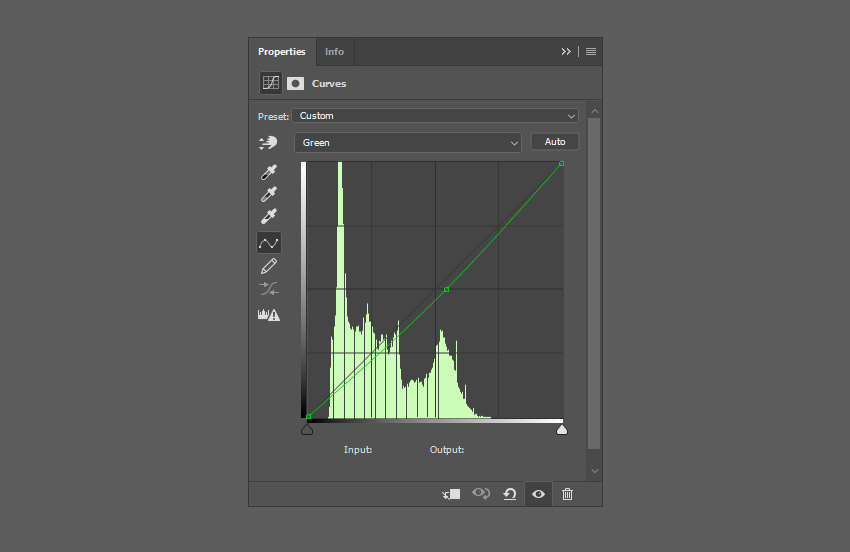Click the scrollbar down arrow
The width and height of the screenshot is (850, 552).
[595, 471]
